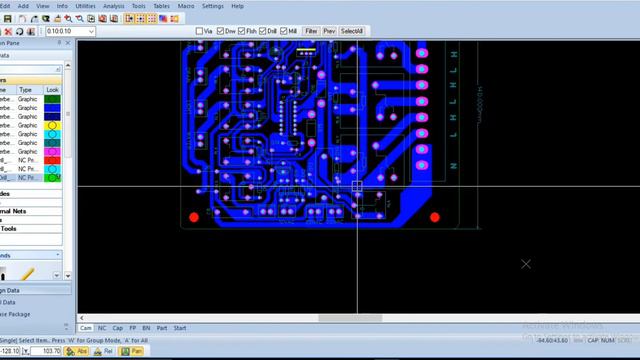Click the Filter button

(x=311, y=31)
